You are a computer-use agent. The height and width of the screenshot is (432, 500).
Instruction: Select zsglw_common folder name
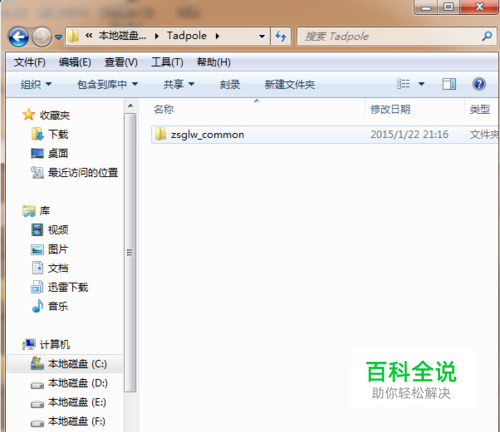click(208, 135)
